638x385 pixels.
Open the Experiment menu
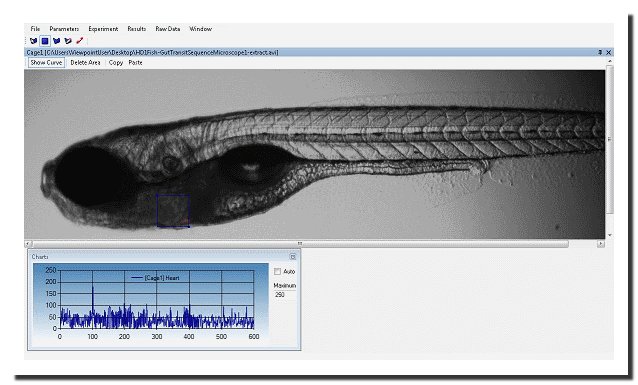[x=103, y=29]
